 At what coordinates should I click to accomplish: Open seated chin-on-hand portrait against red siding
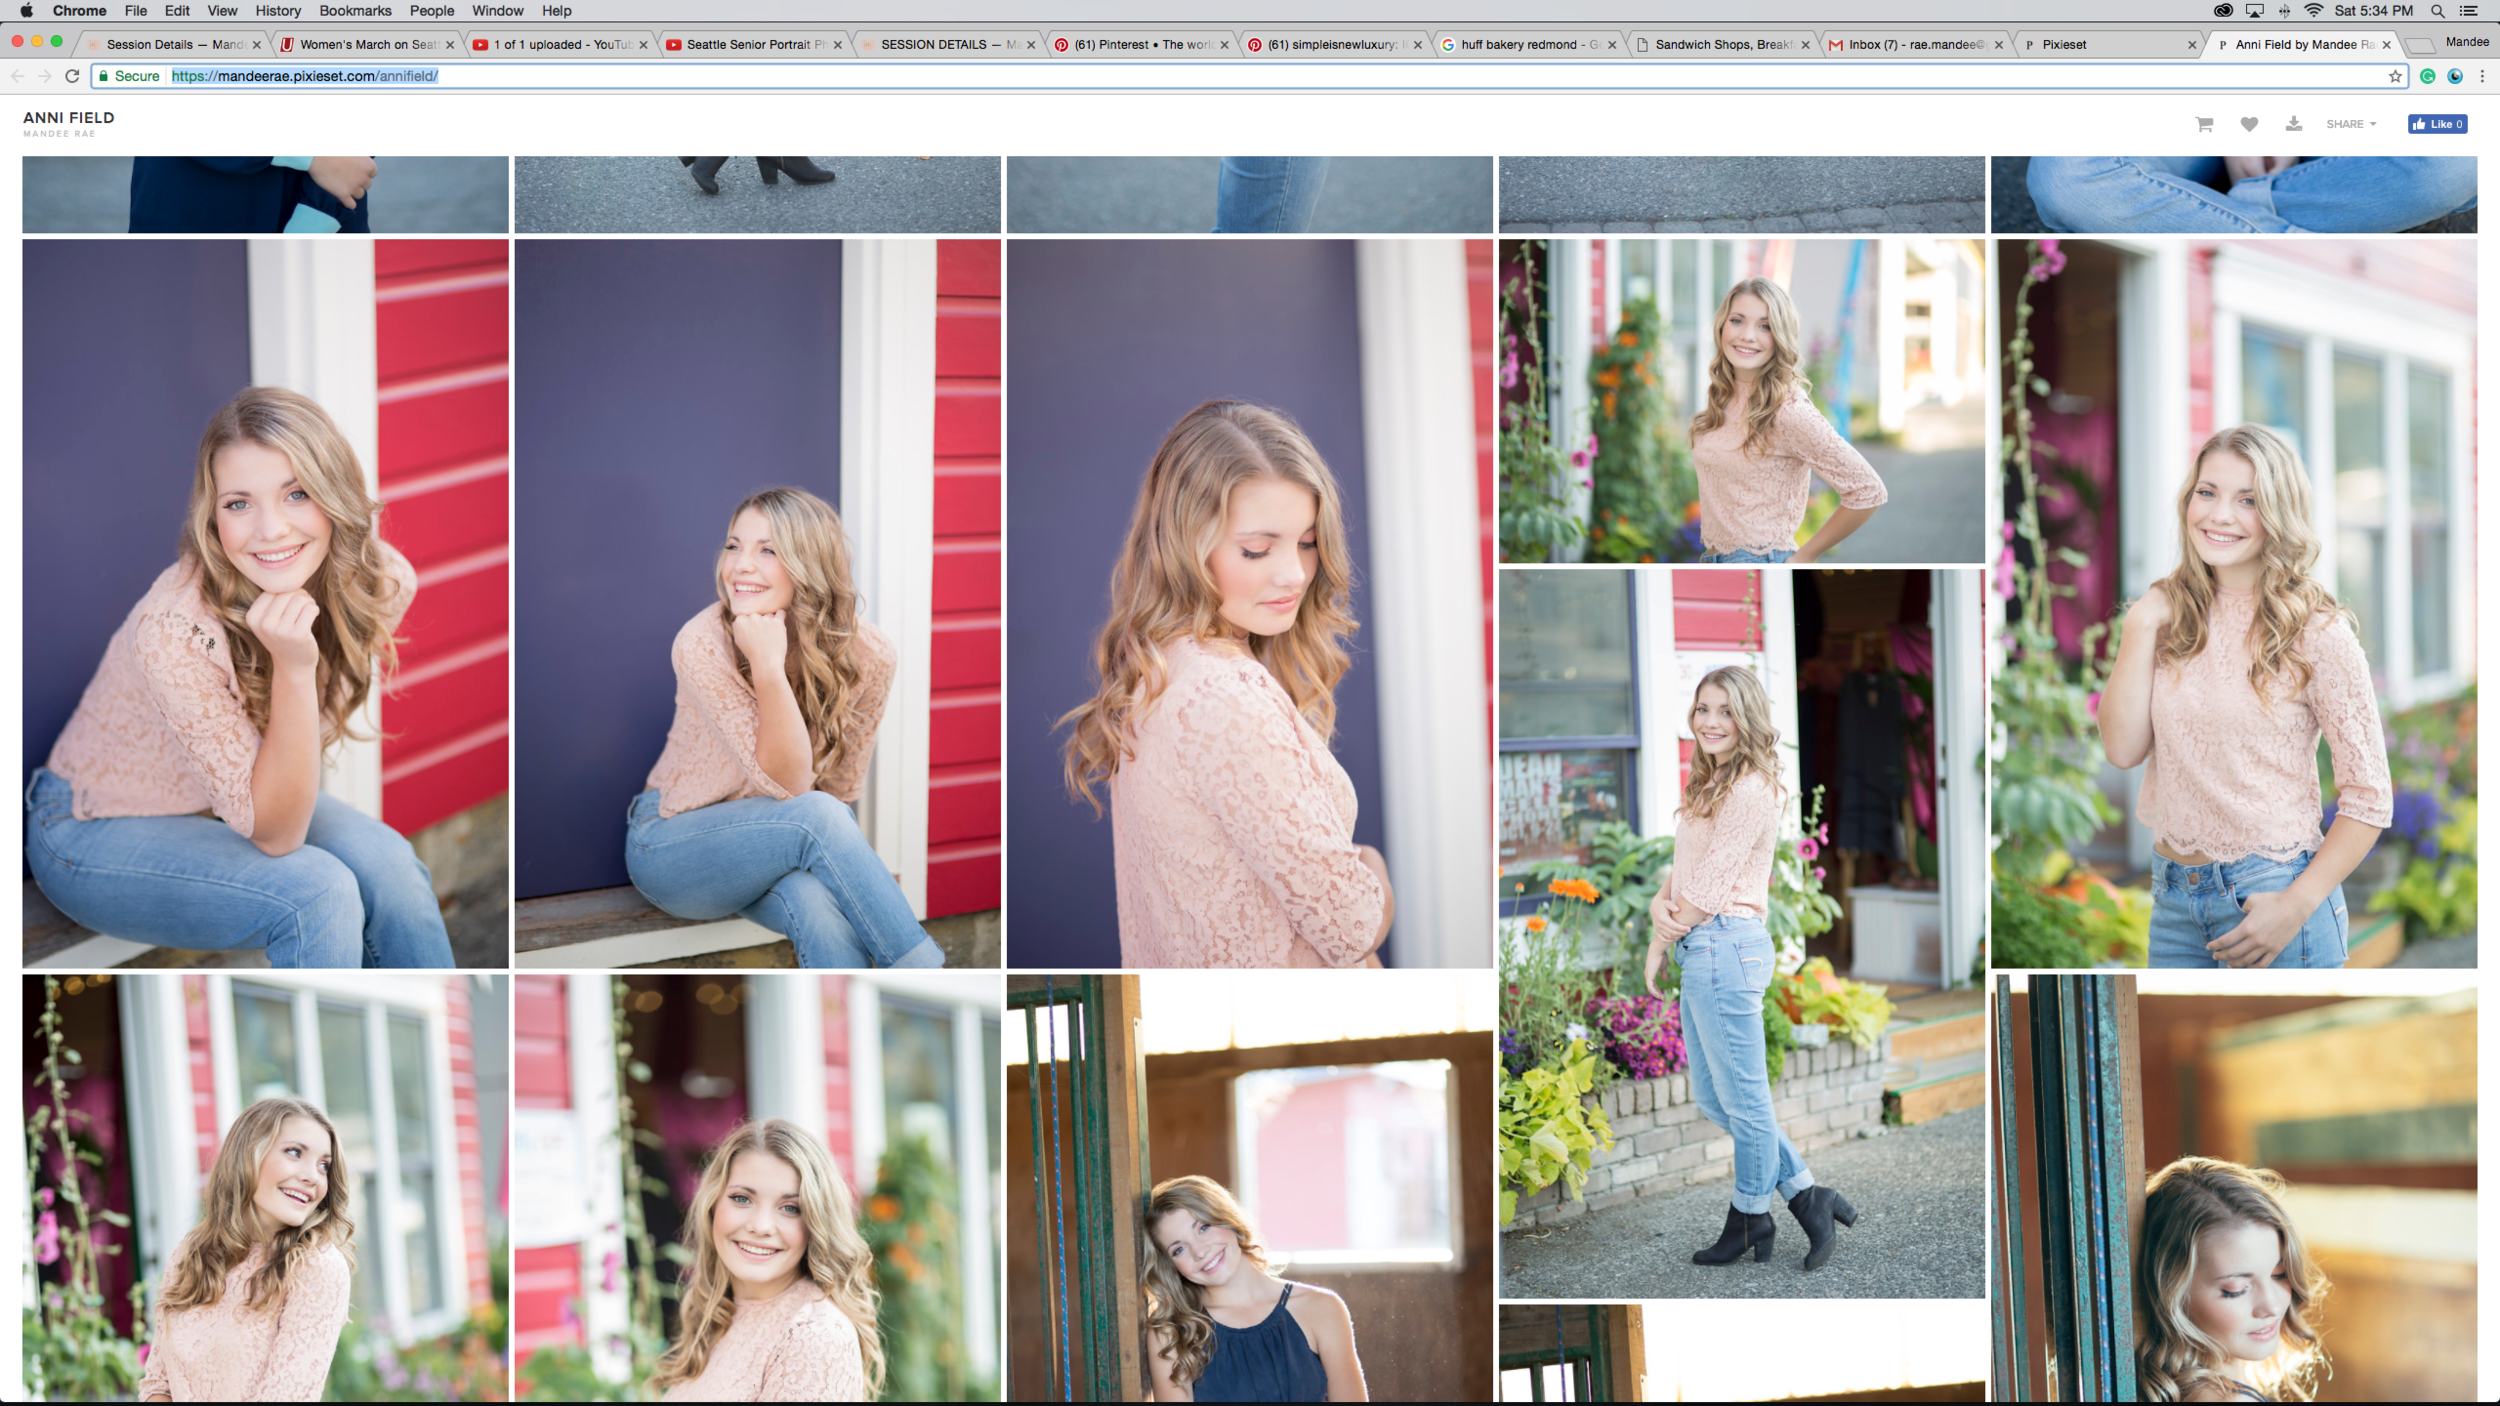pos(265,603)
